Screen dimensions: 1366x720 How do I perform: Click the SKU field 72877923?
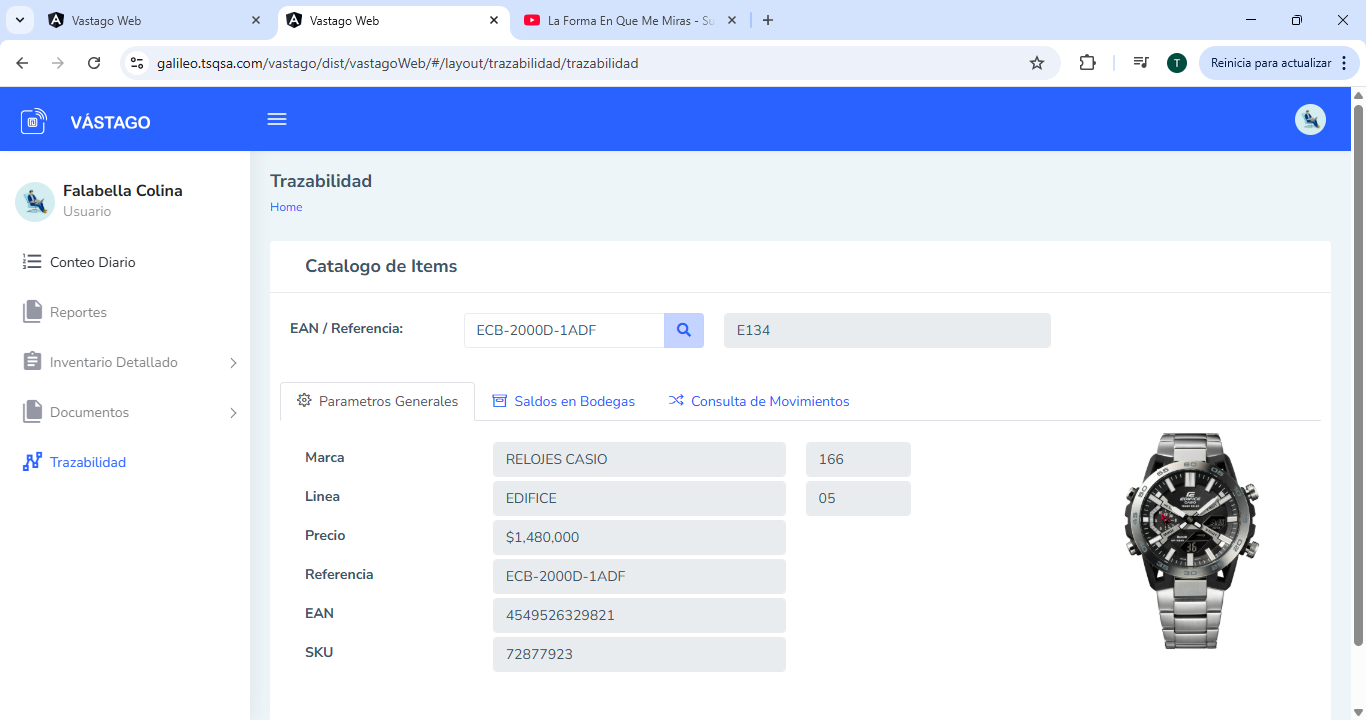coord(639,654)
